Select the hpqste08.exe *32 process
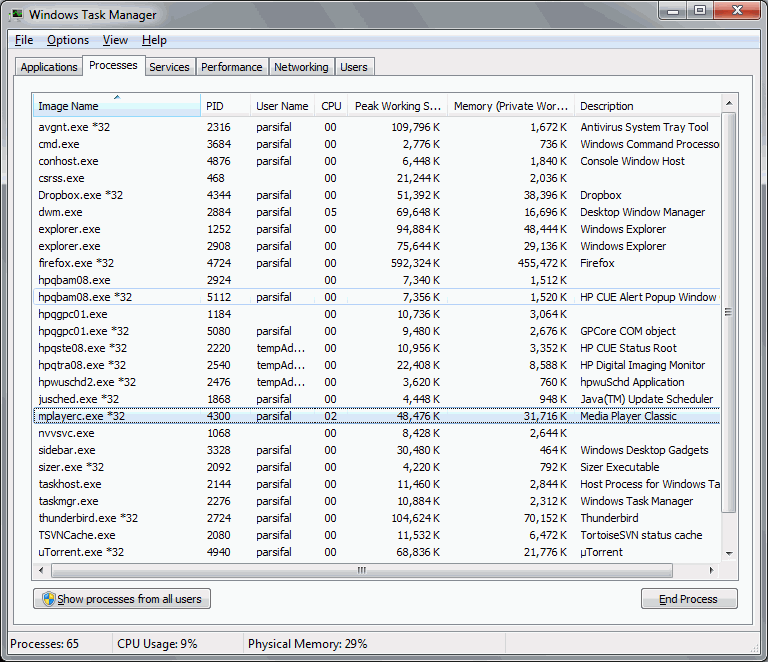768x662 pixels. (377, 348)
